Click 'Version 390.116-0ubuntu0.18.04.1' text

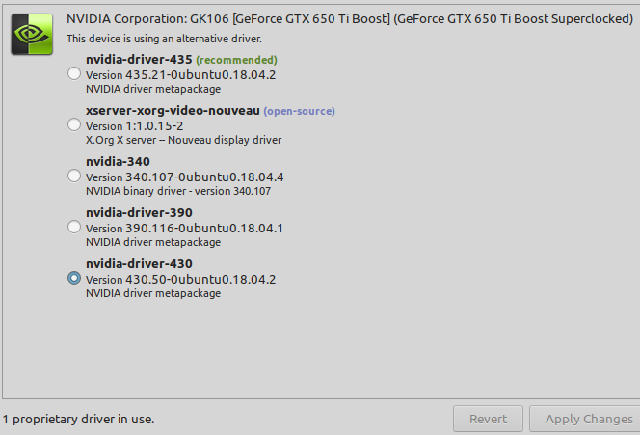pyautogui.click(x=184, y=228)
